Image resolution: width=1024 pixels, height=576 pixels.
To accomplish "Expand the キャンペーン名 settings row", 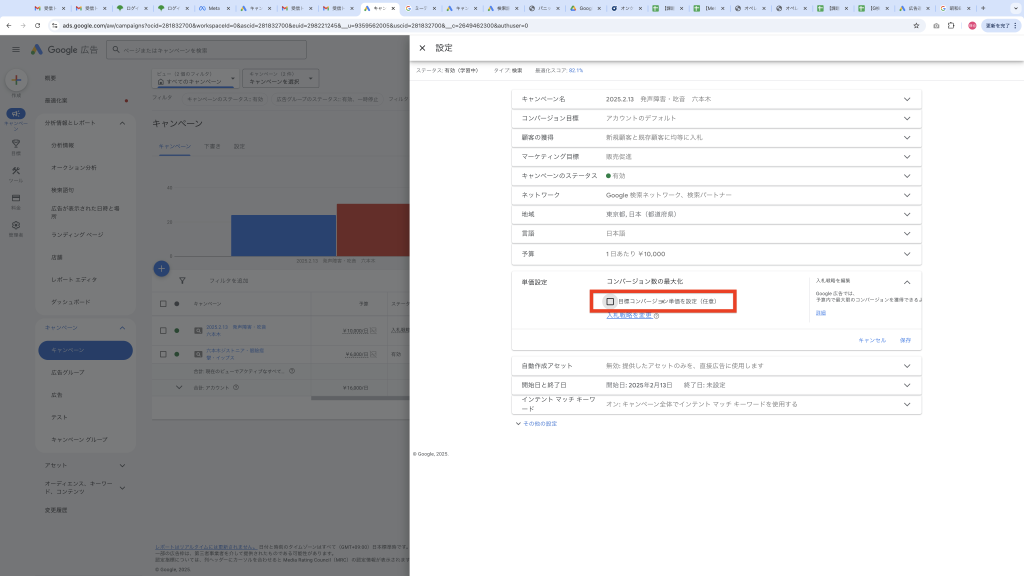I will tap(907, 99).
